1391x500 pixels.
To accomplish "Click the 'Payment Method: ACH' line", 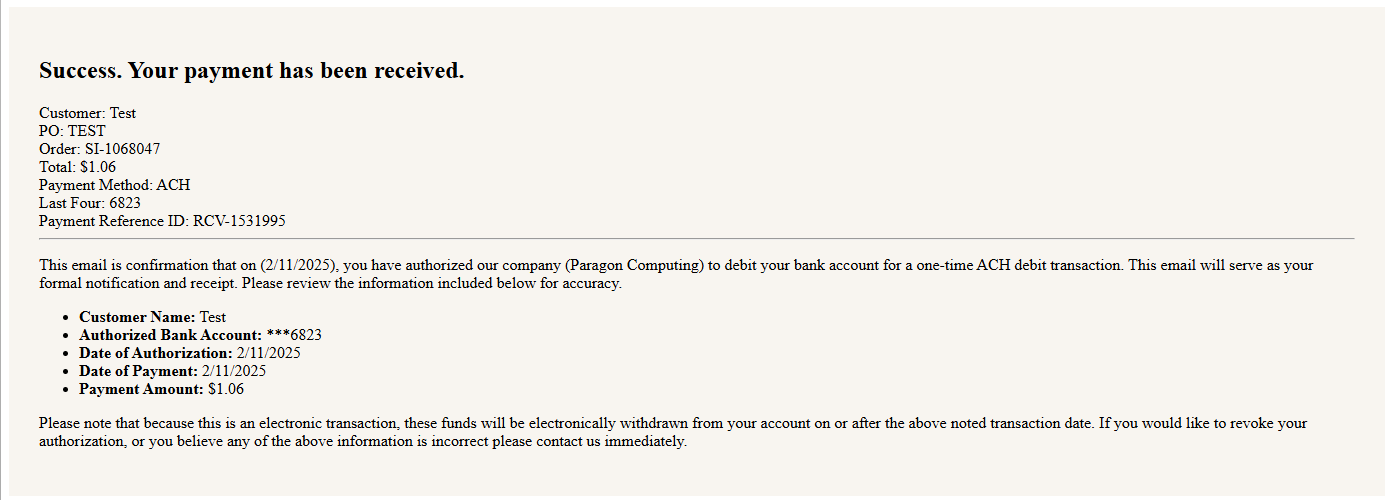I will pyautogui.click(x=114, y=185).
